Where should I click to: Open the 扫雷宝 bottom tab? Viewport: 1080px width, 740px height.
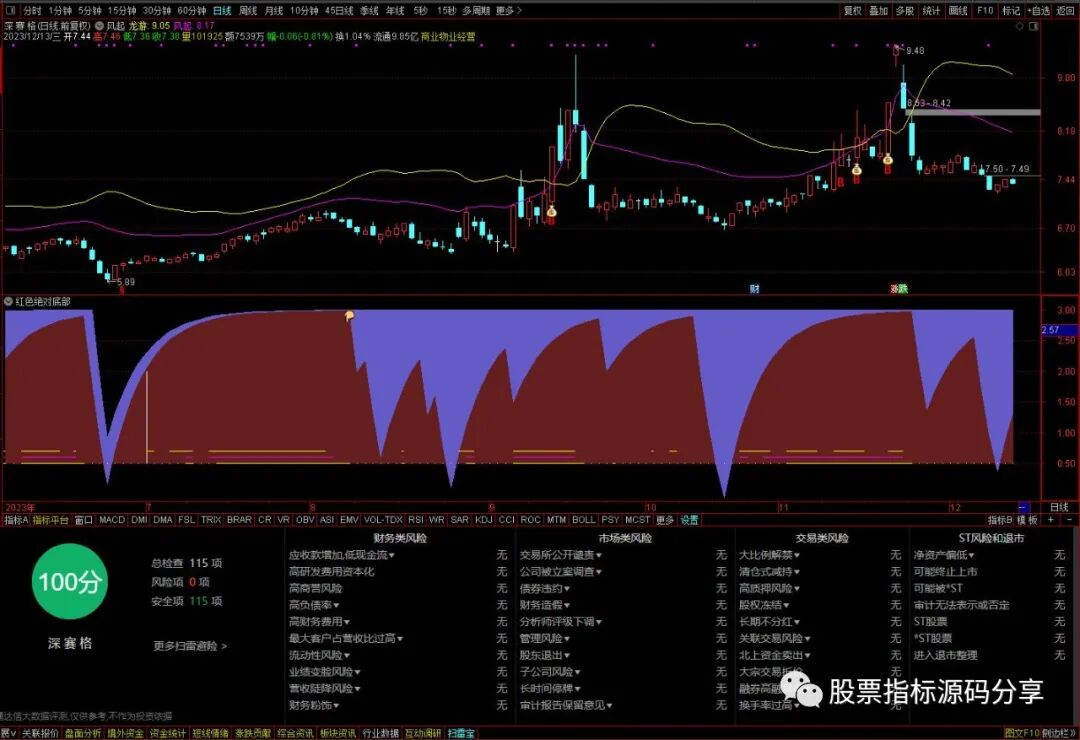click(461, 733)
